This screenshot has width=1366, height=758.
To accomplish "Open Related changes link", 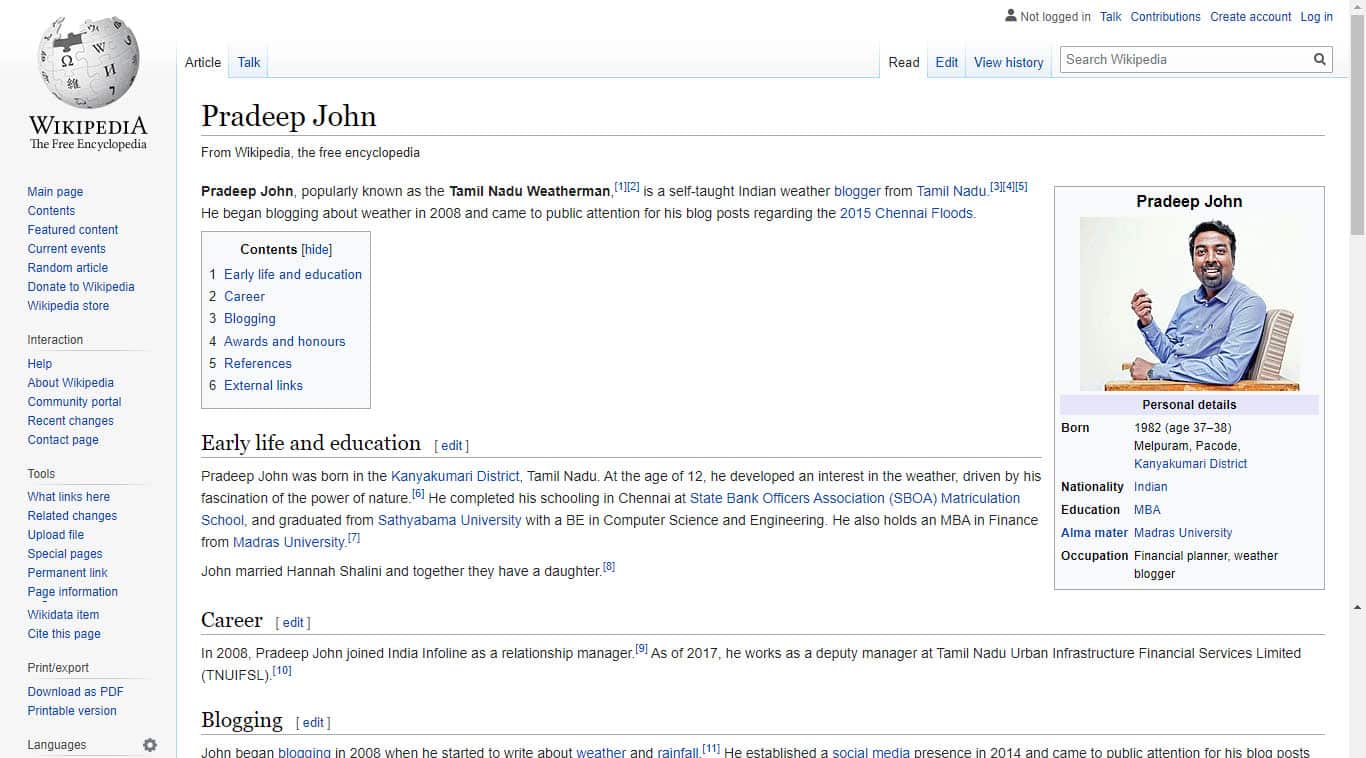I will click(72, 516).
